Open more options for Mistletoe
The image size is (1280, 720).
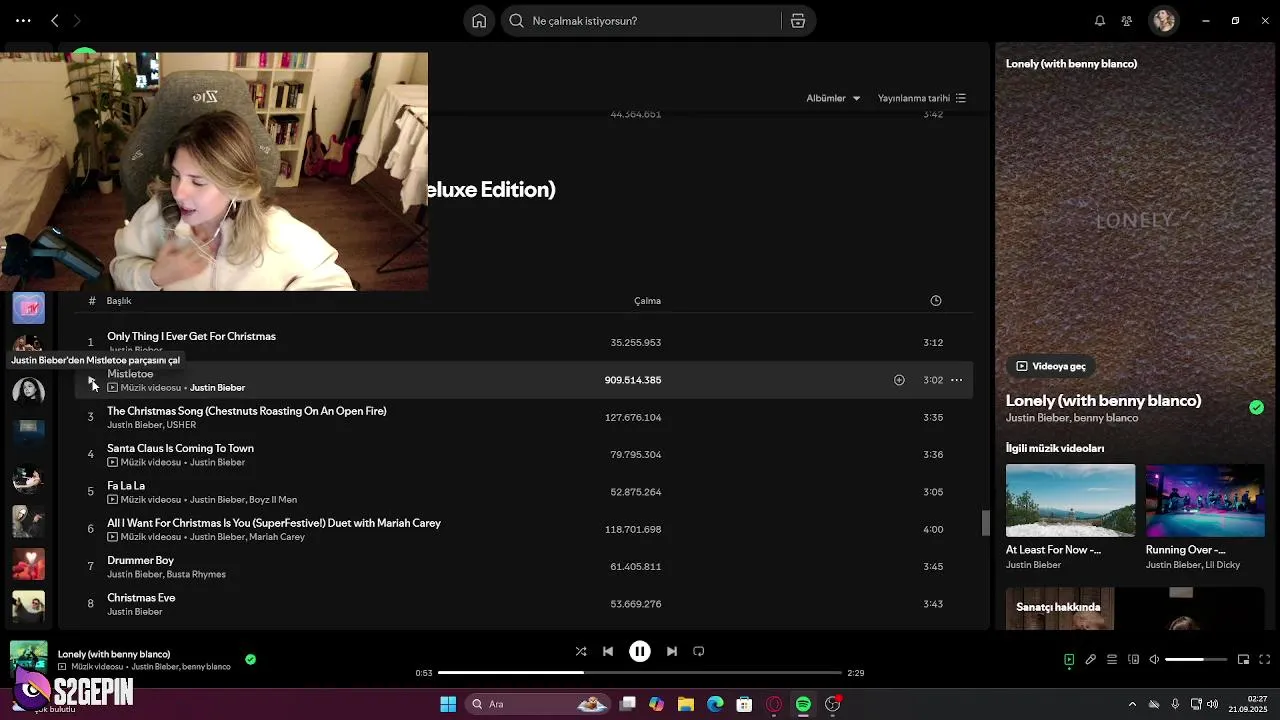956,380
